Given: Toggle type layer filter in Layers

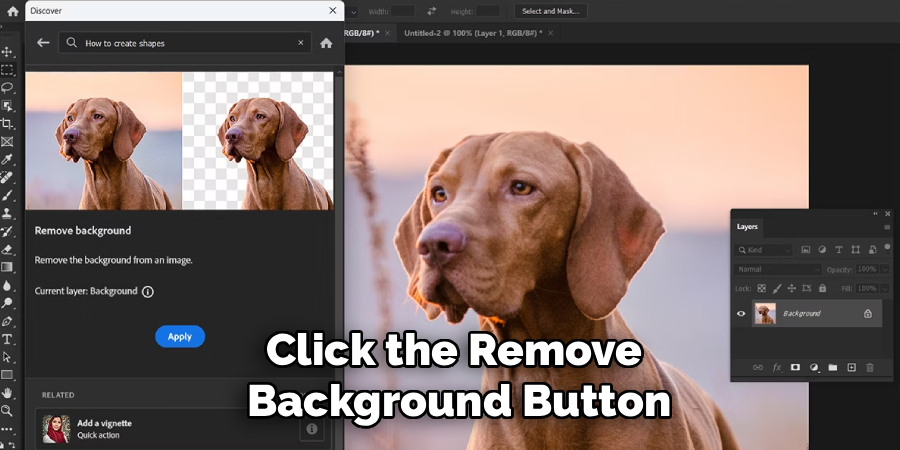Looking at the screenshot, I should click(x=839, y=250).
